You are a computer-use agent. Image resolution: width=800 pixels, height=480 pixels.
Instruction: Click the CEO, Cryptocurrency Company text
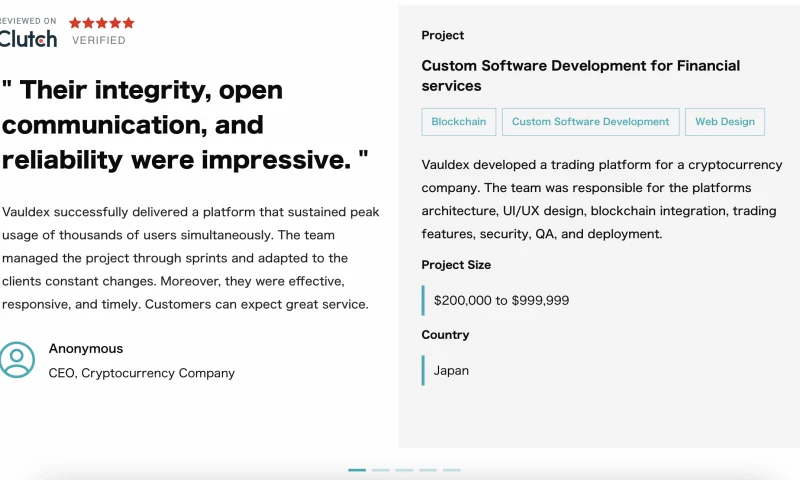click(x=142, y=373)
